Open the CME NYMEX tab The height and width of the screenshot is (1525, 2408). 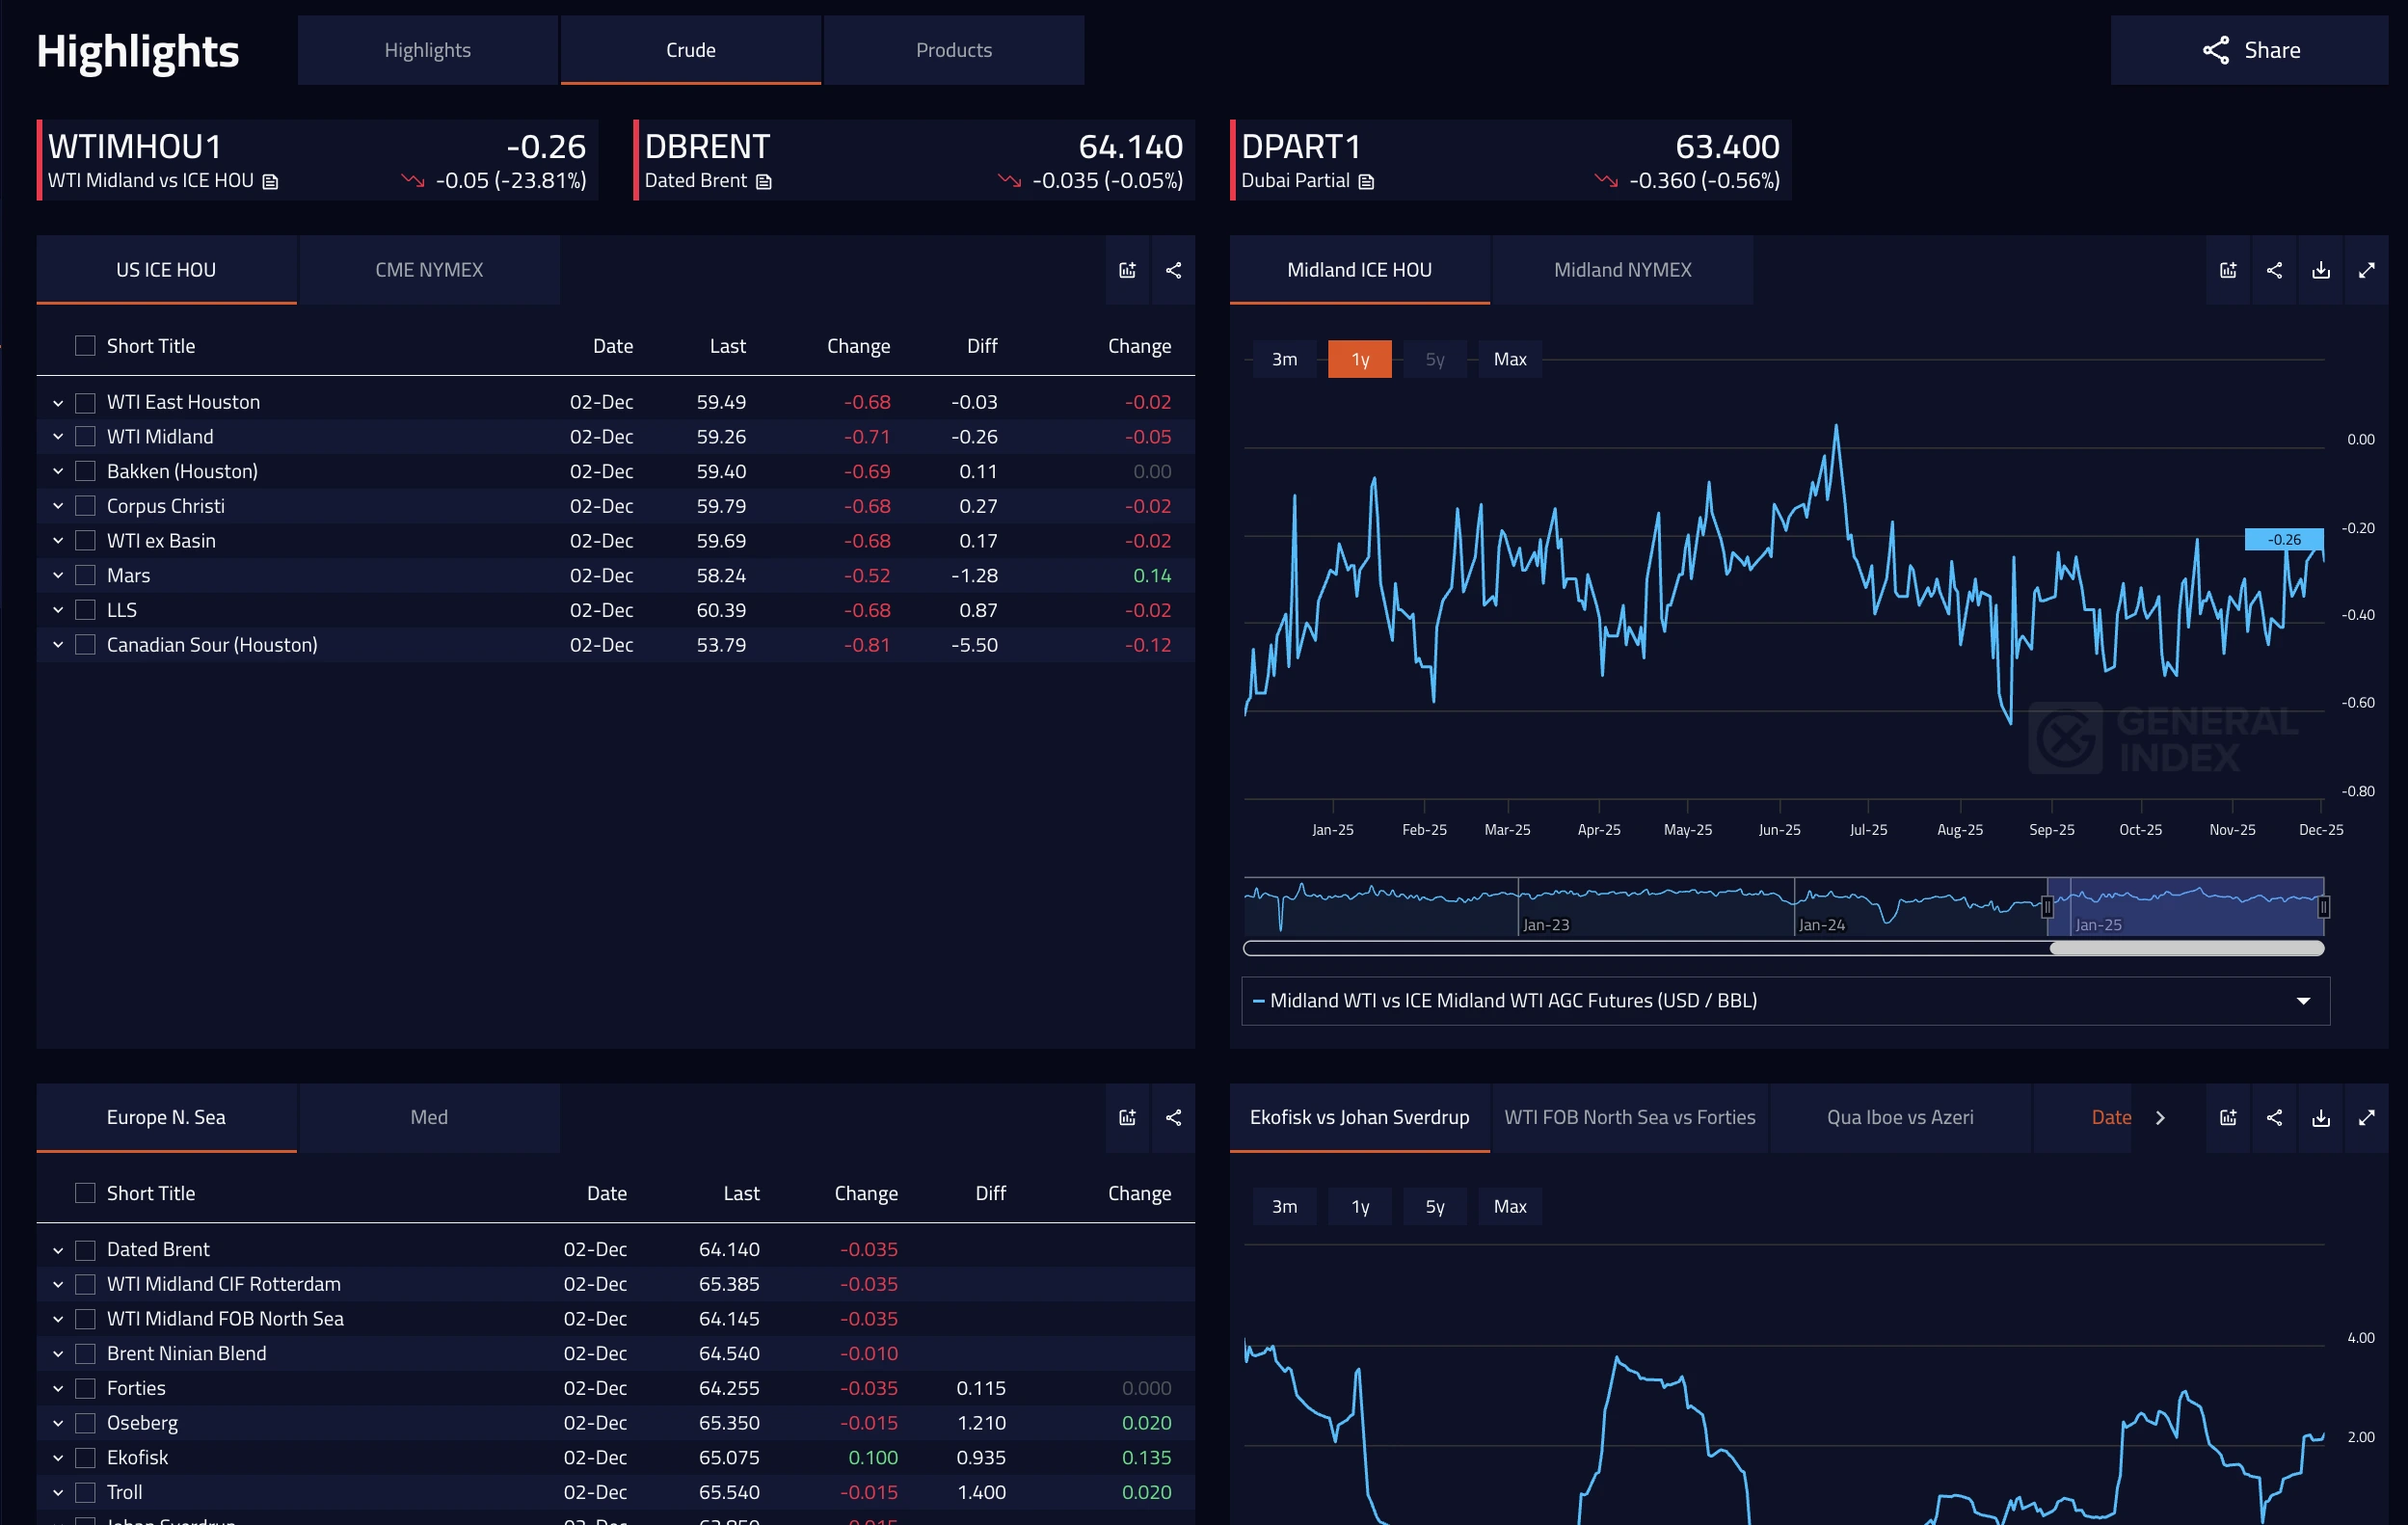click(428, 270)
